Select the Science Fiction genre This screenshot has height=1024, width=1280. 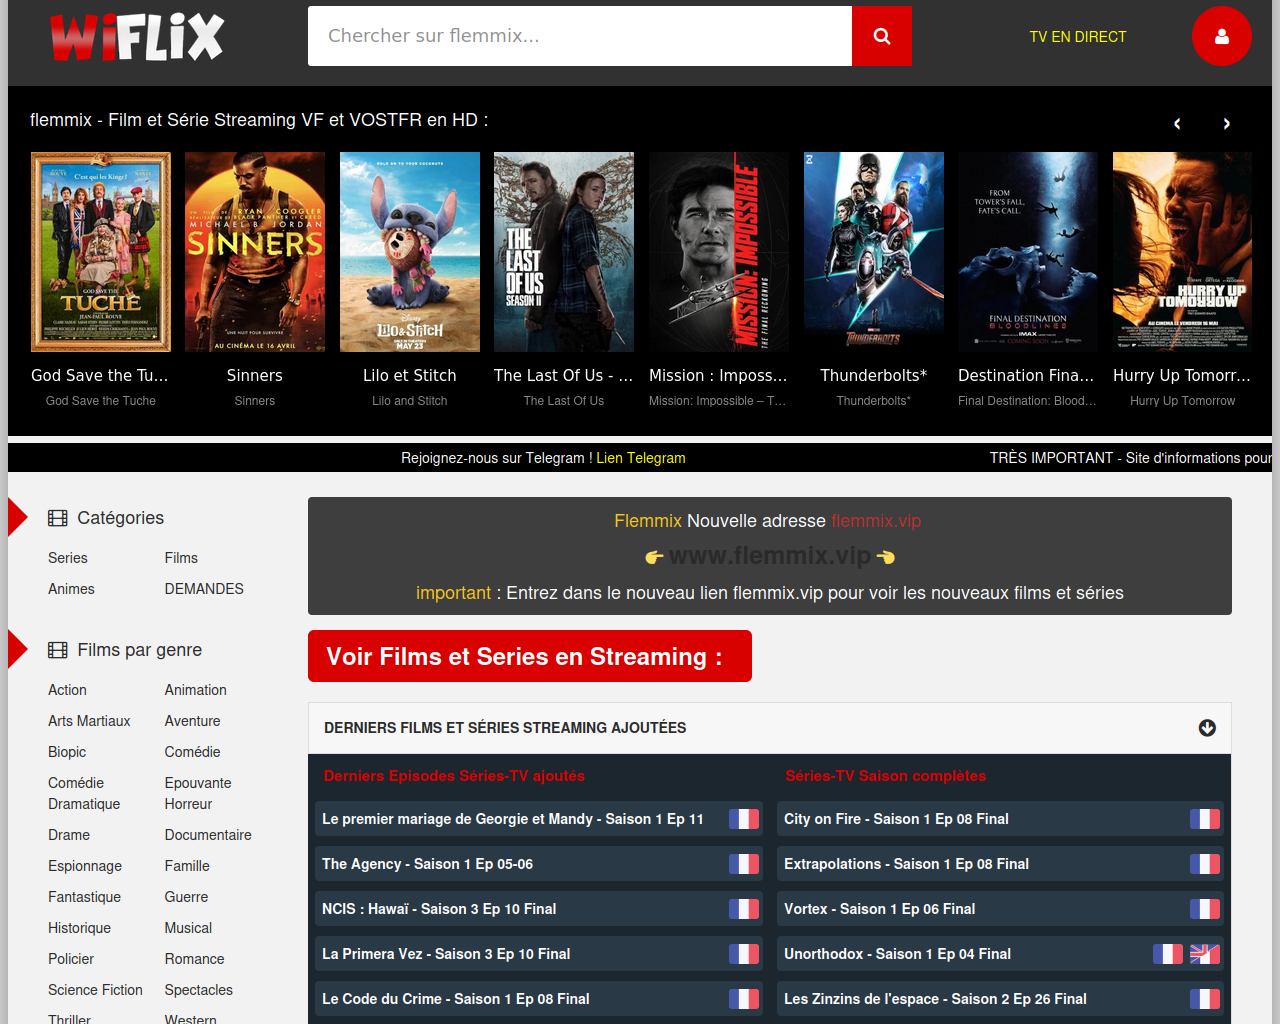(x=95, y=990)
